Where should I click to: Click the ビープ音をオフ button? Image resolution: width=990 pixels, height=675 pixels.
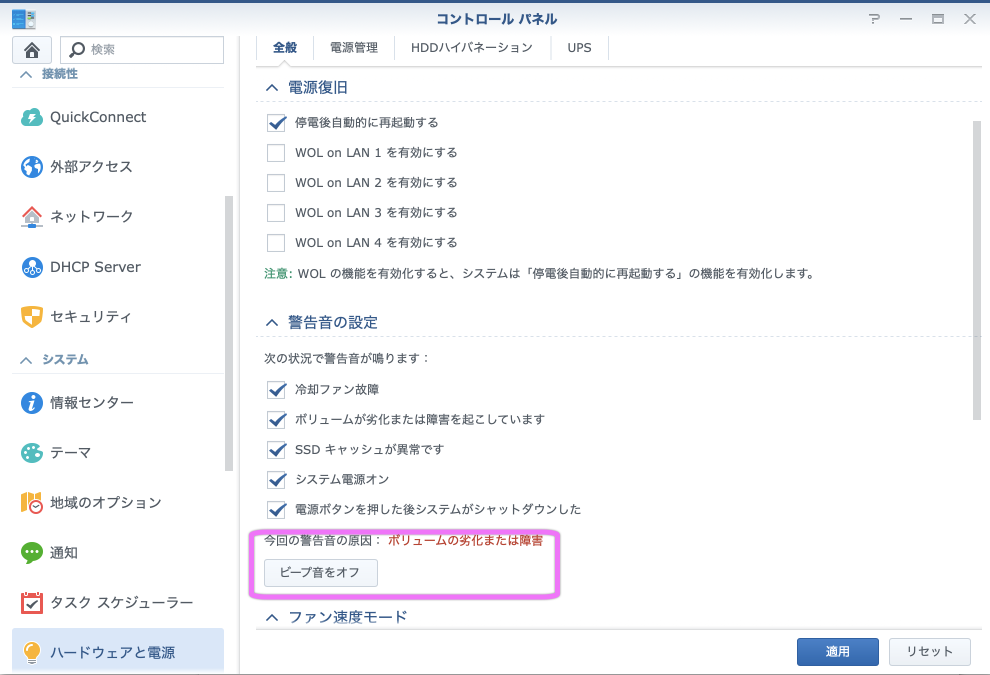pos(320,573)
